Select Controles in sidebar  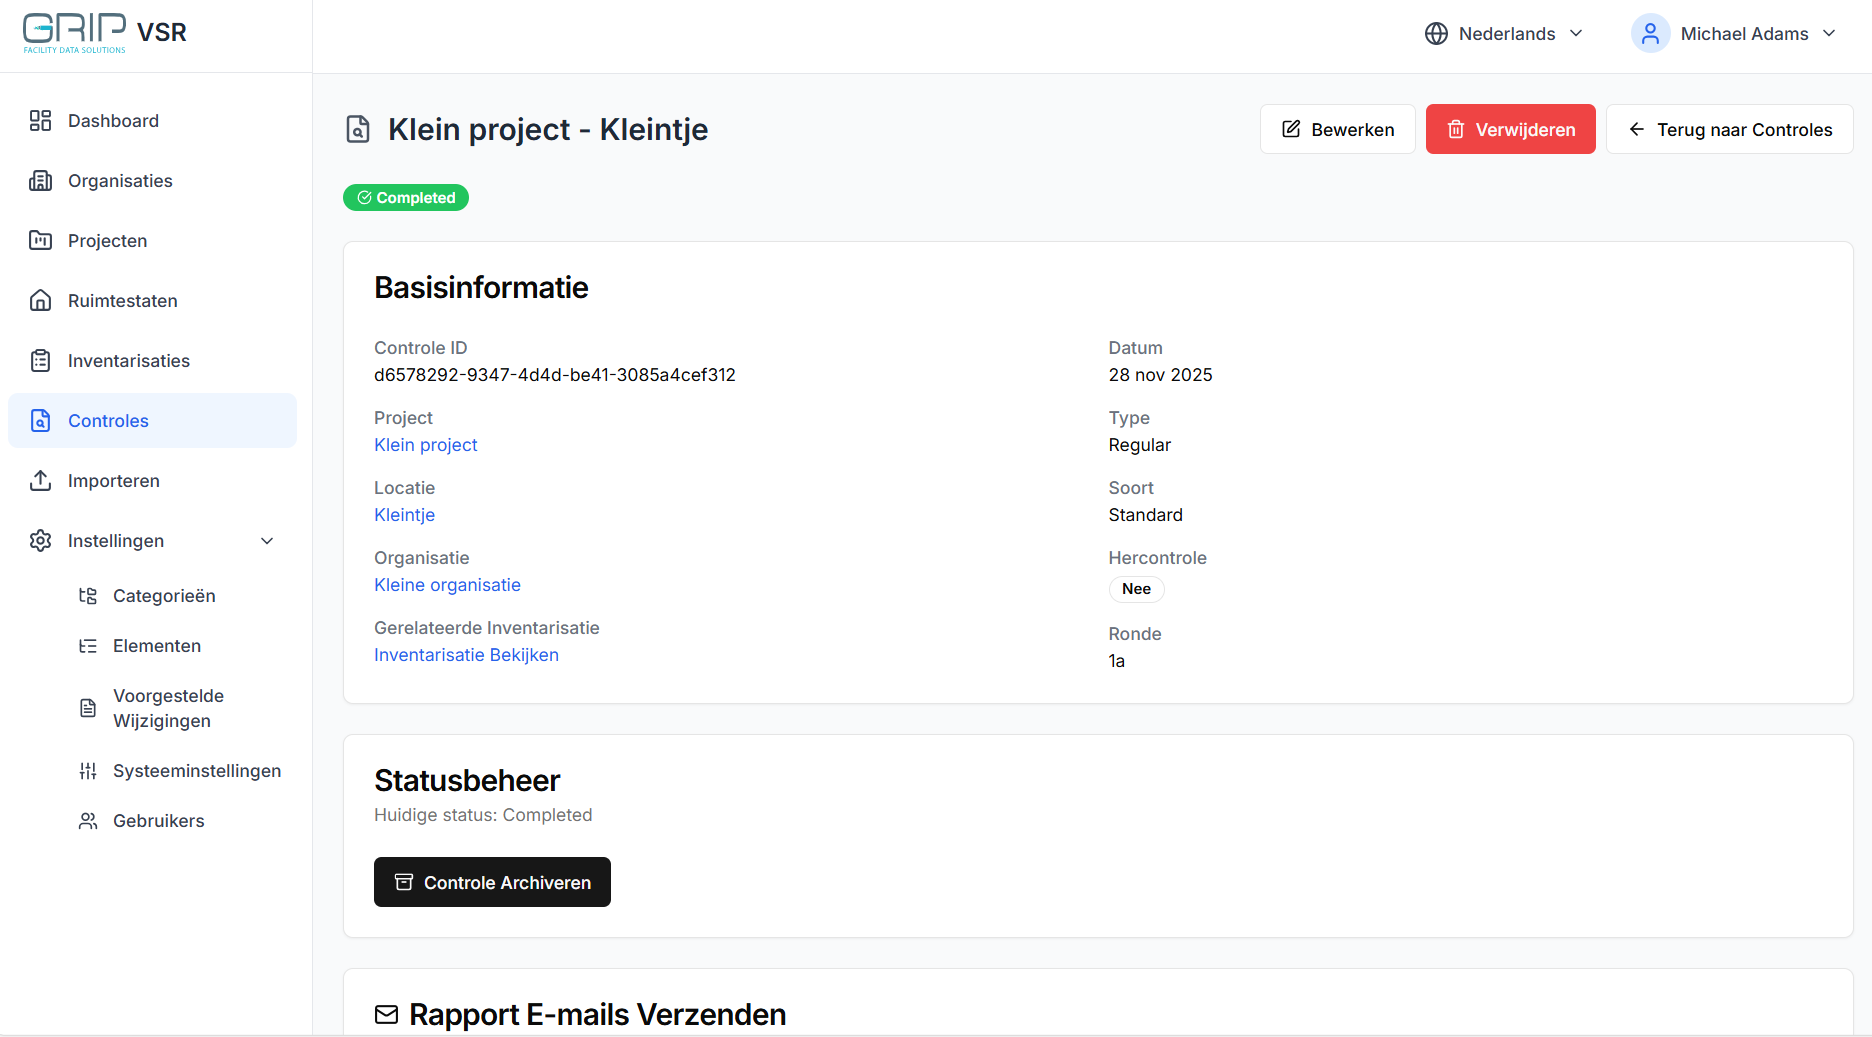point(152,421)
